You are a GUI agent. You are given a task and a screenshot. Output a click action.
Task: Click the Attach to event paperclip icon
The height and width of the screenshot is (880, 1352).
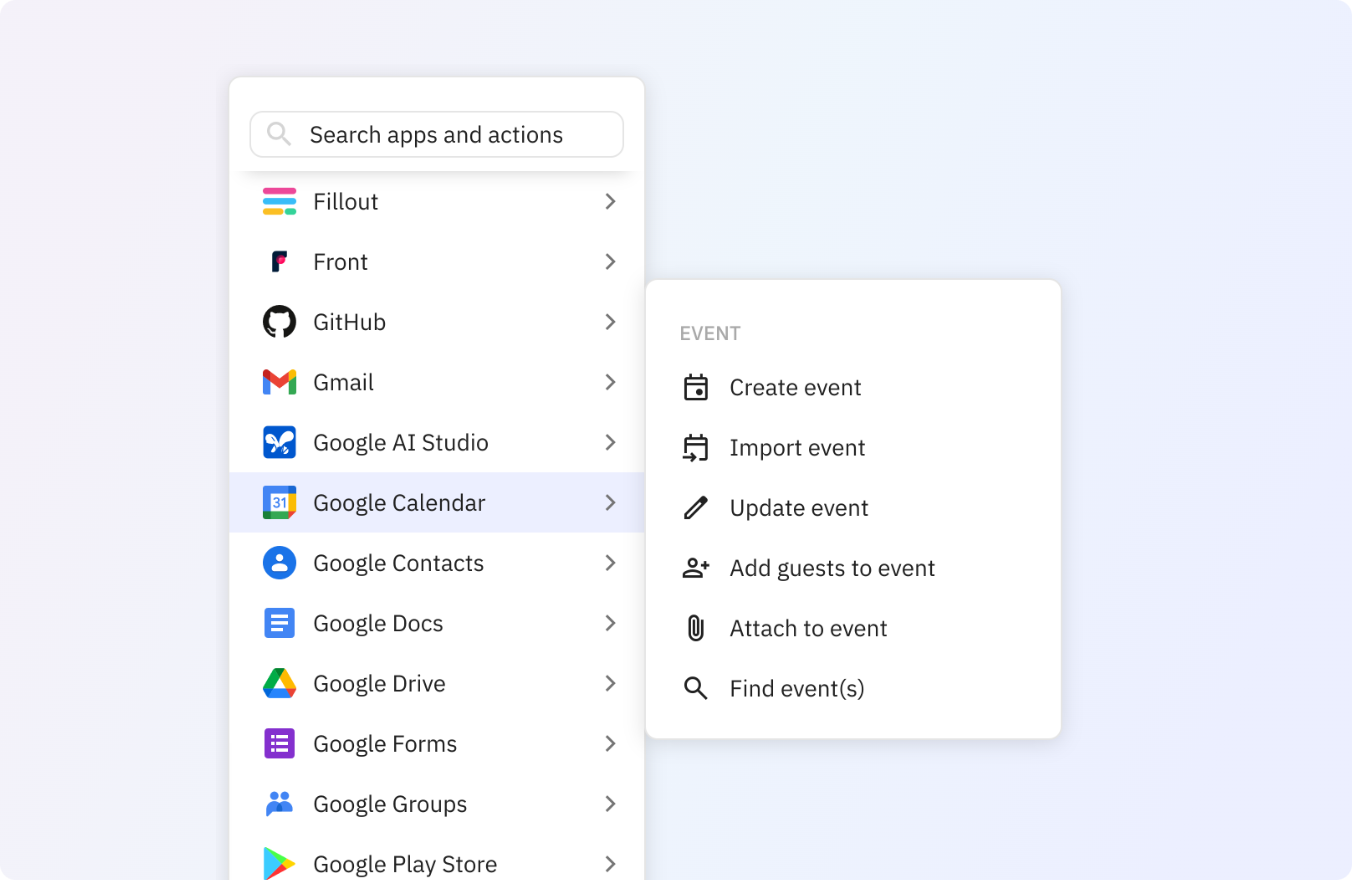point(695,628)
